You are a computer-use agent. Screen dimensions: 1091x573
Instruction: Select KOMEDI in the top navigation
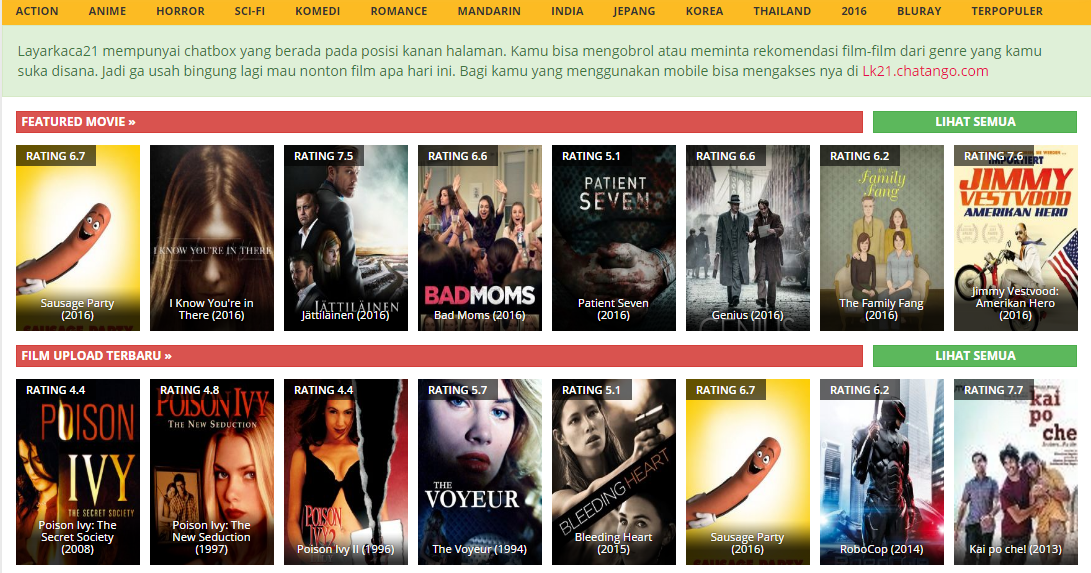[317, 11]
